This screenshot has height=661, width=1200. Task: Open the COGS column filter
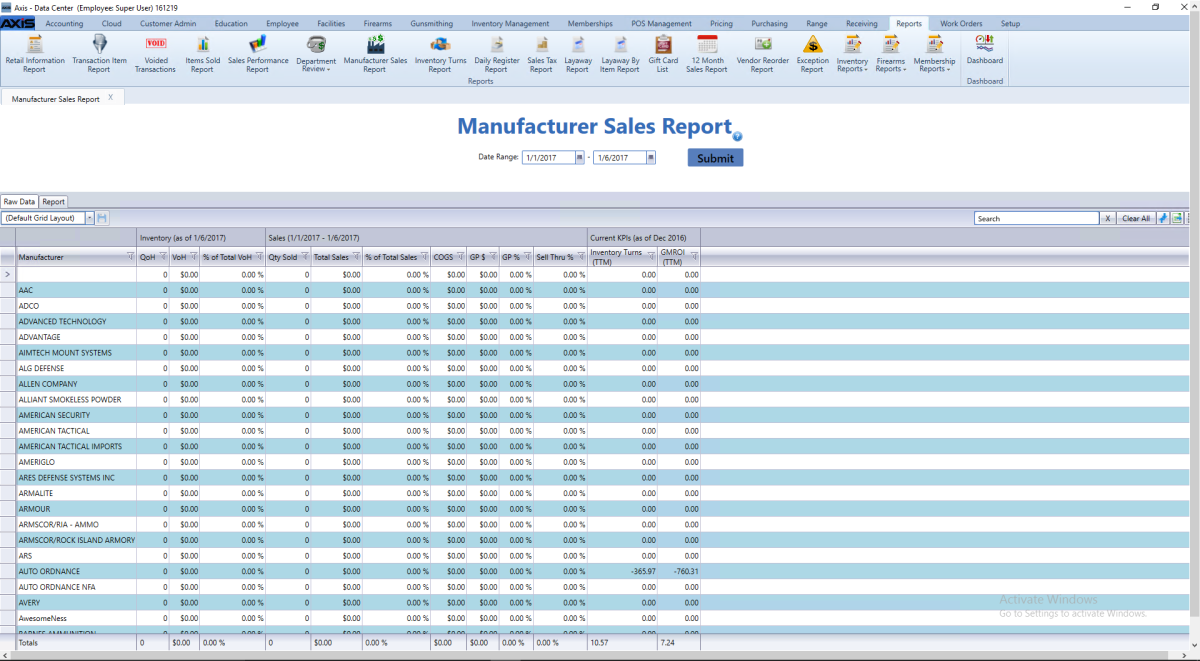tap(461, 257)
